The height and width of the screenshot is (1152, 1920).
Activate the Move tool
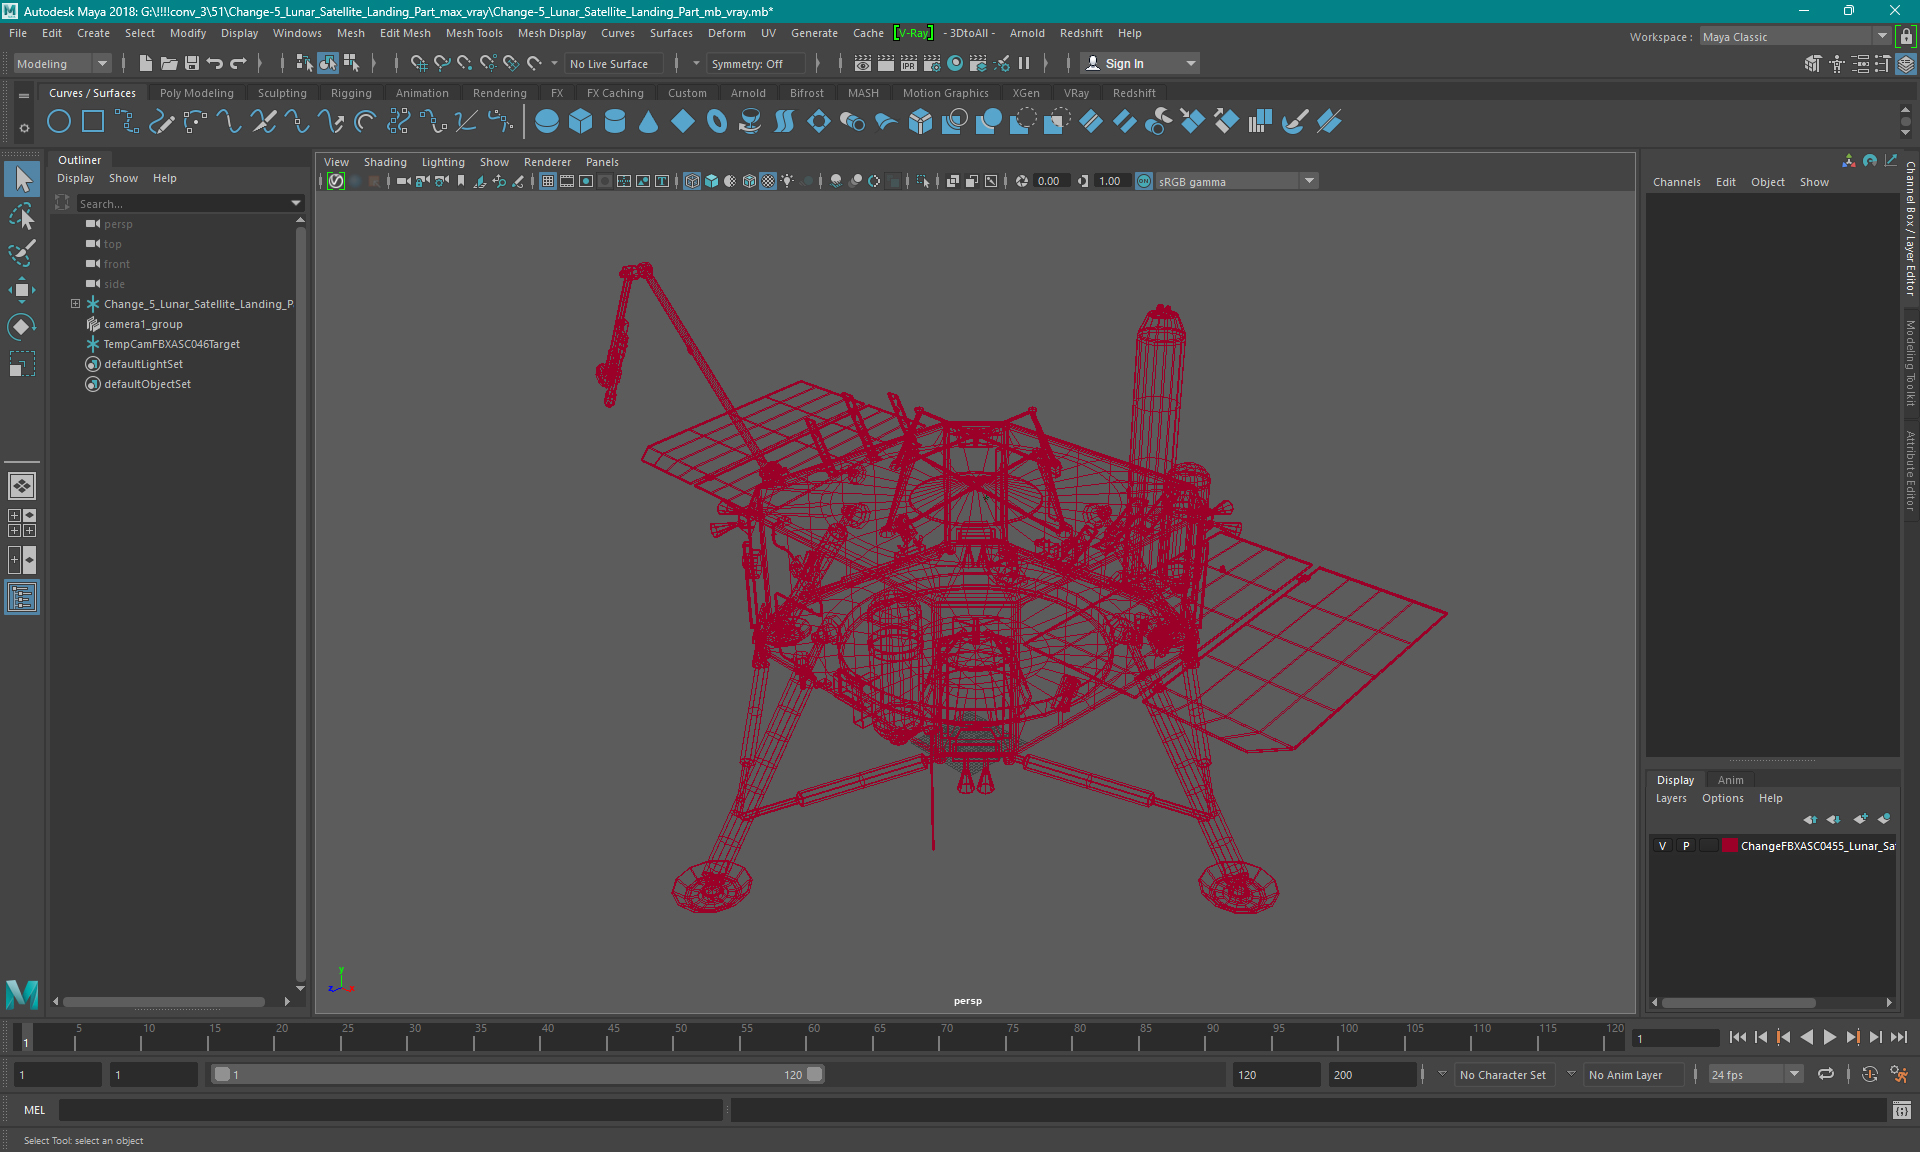(x=22, y=290)
